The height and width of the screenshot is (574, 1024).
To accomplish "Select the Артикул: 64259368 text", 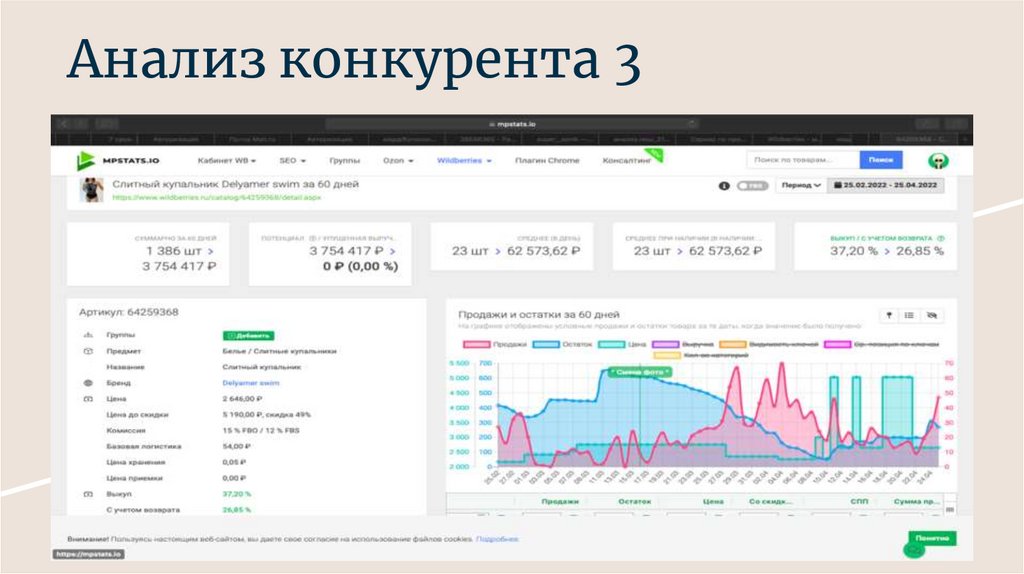I will click(x=129, y=312).
